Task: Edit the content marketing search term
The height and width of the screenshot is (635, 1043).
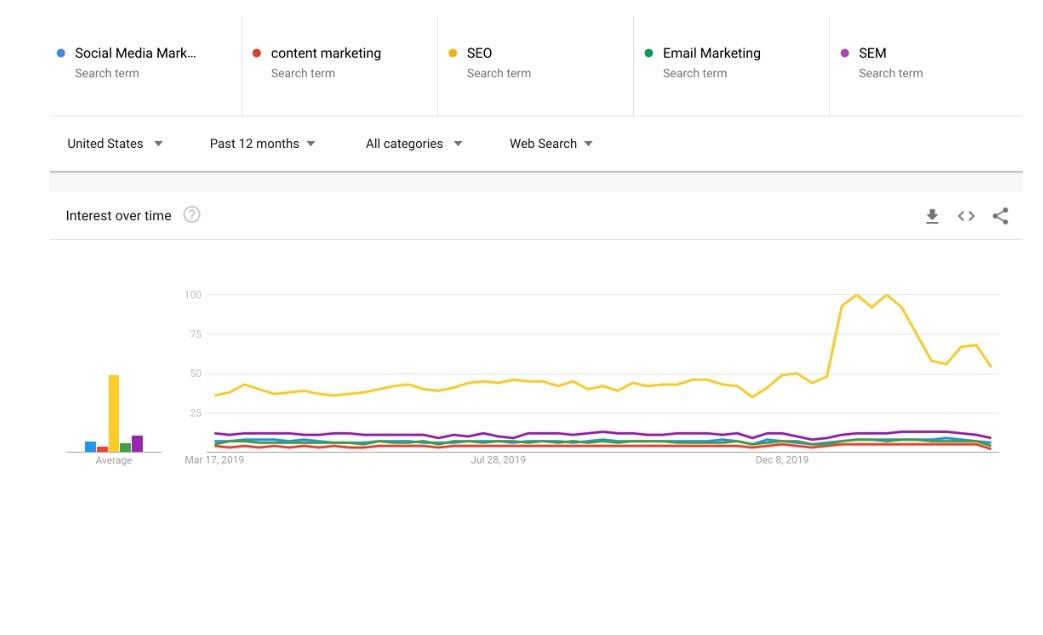Action: coord(326,53)
